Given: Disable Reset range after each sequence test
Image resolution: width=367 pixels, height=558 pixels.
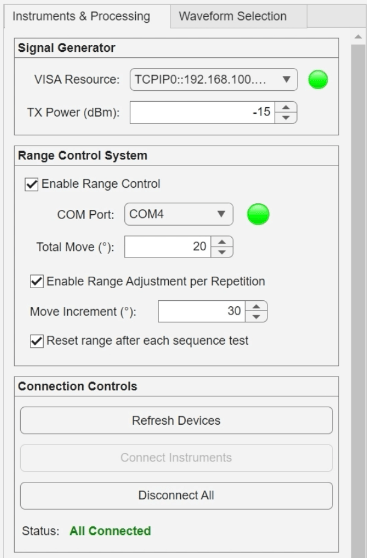Looking at the screenshot, I should pyautogui.click(x=37, y=341).
